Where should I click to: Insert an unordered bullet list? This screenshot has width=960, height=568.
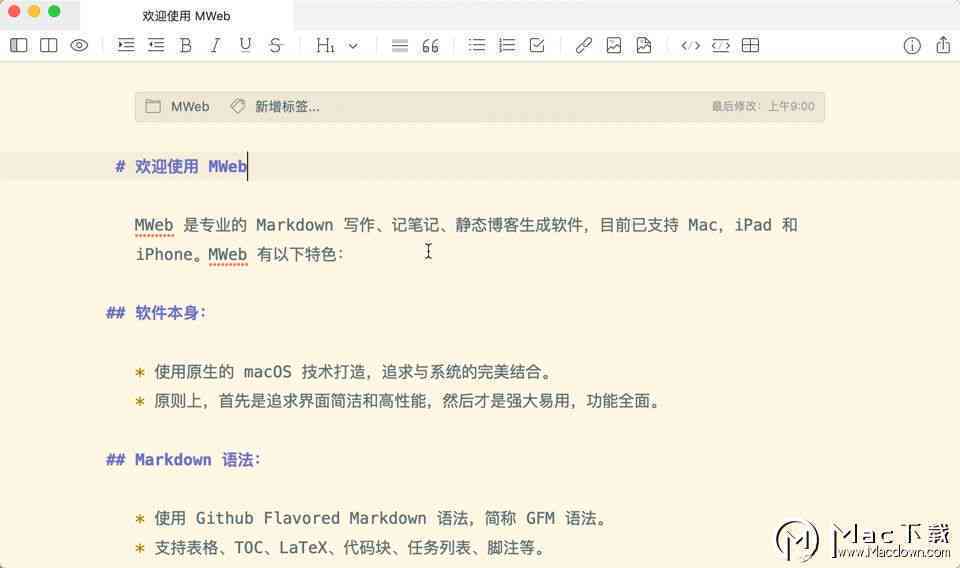(477, 45)
